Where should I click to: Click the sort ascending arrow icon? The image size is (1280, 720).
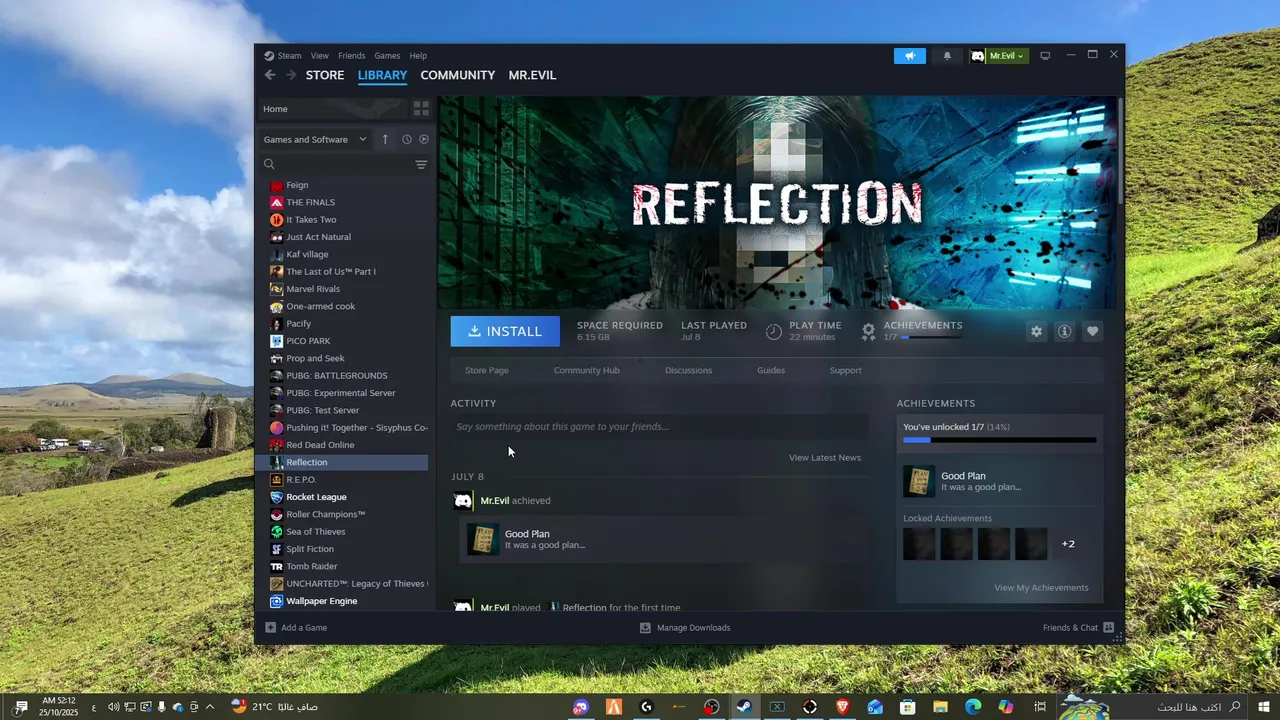point(385,139)
